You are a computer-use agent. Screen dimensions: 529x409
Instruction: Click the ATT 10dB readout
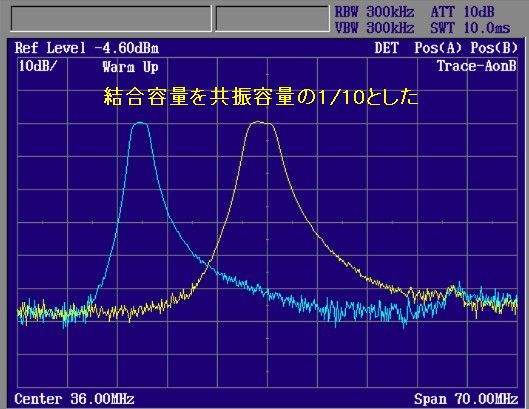[x=462, y=12]
